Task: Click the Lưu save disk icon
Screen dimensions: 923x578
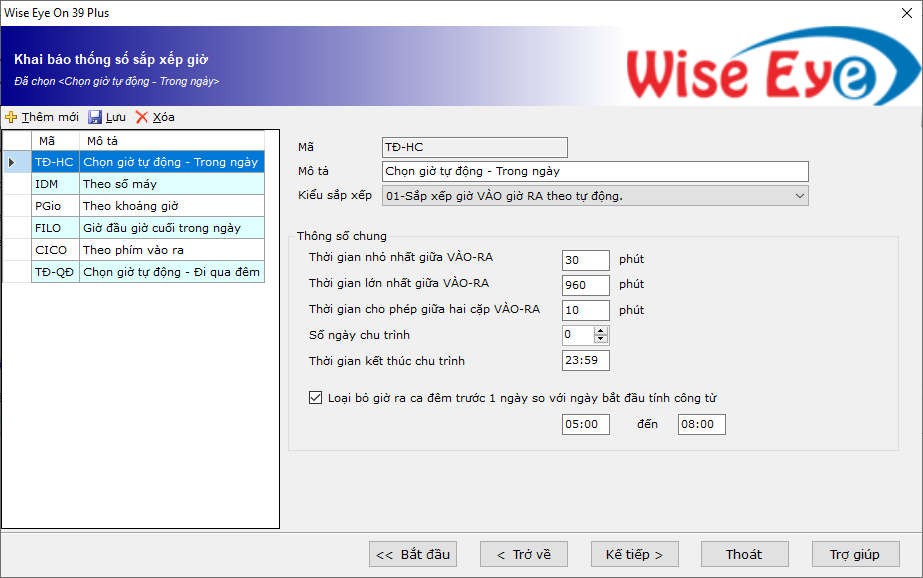Action: pyautogui.click(x=95, y=117)
